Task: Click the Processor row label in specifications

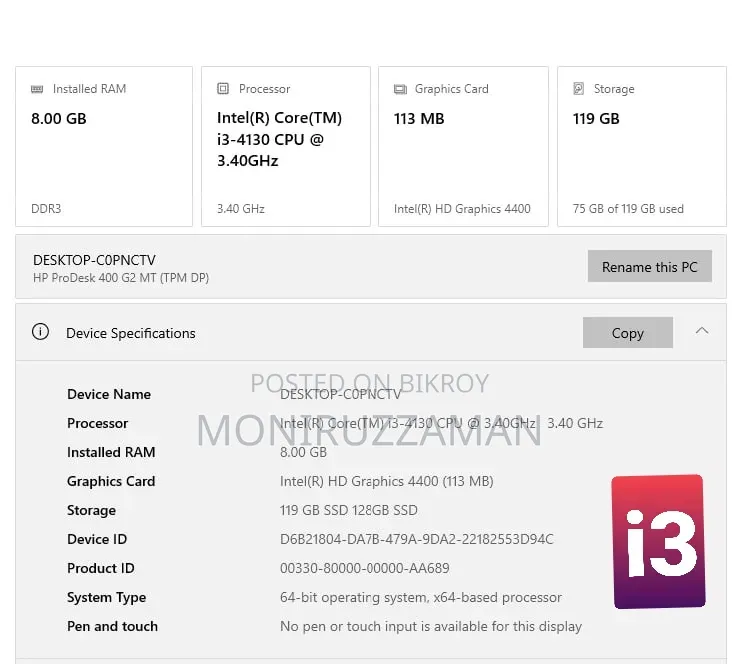Action: pyautogui.click(x=97, y=423)
